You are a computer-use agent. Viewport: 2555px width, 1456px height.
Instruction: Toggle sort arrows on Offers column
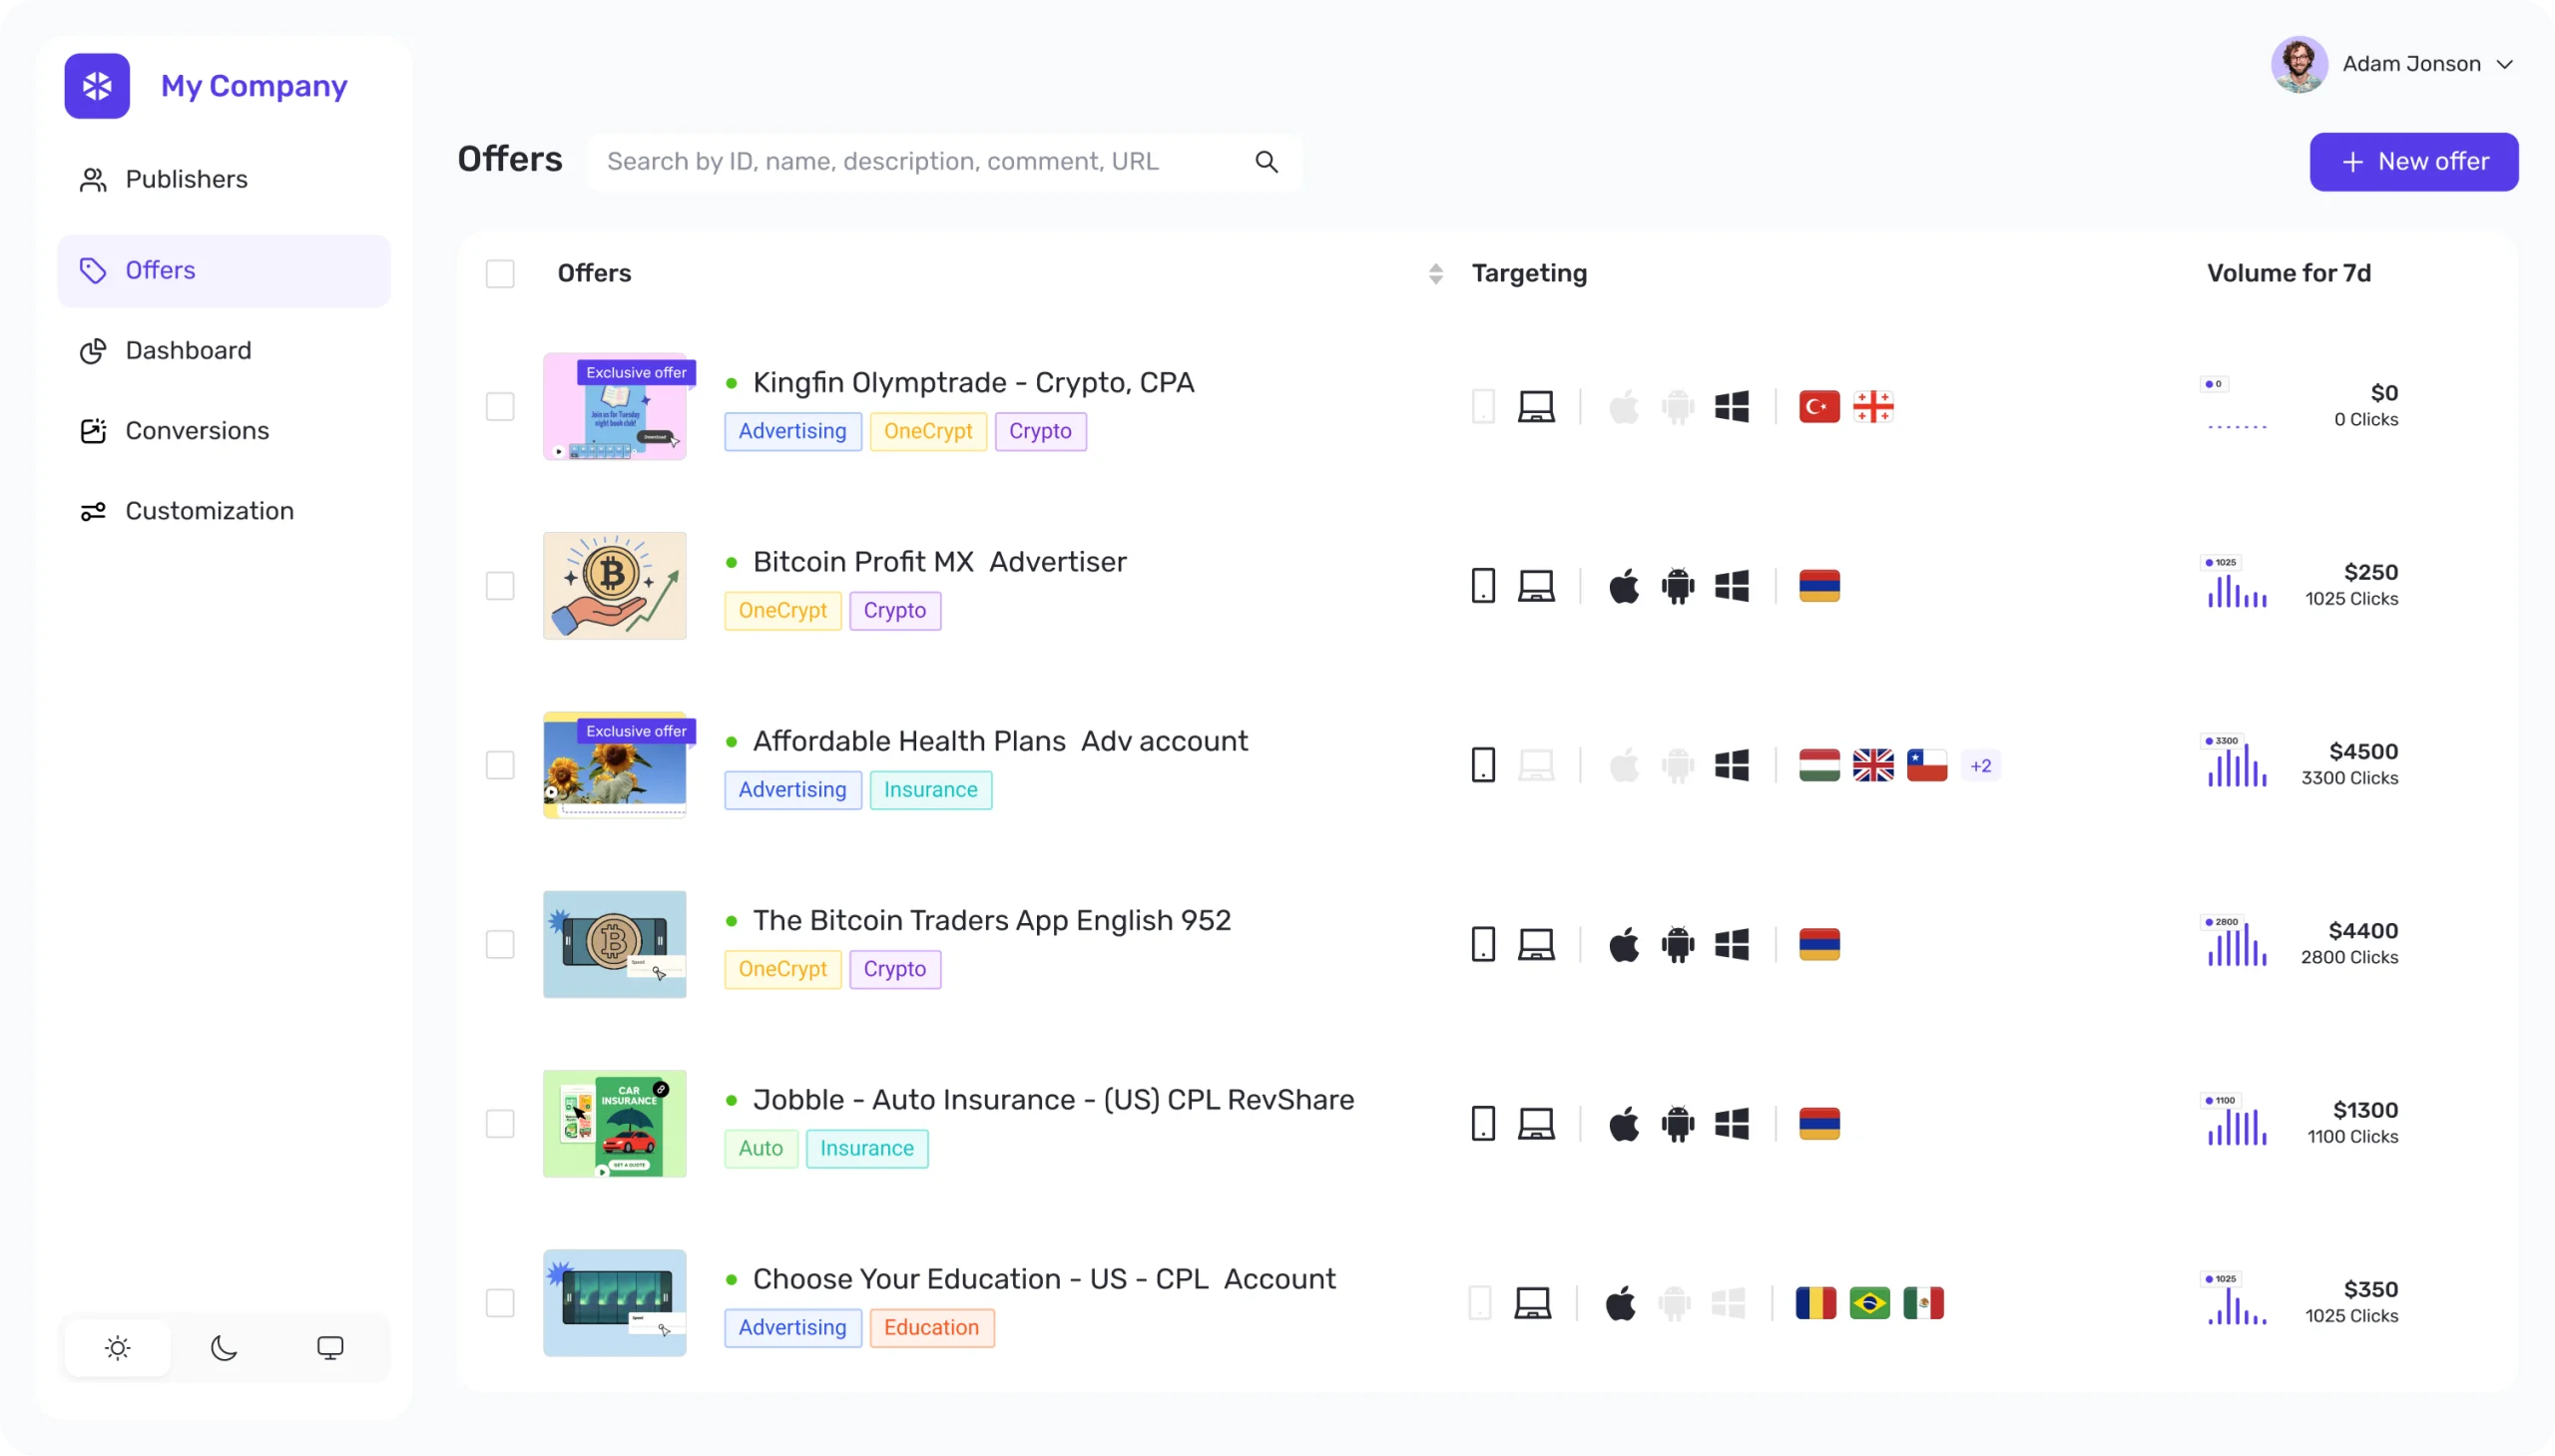pyautogui.click(x=1436, y=274)
